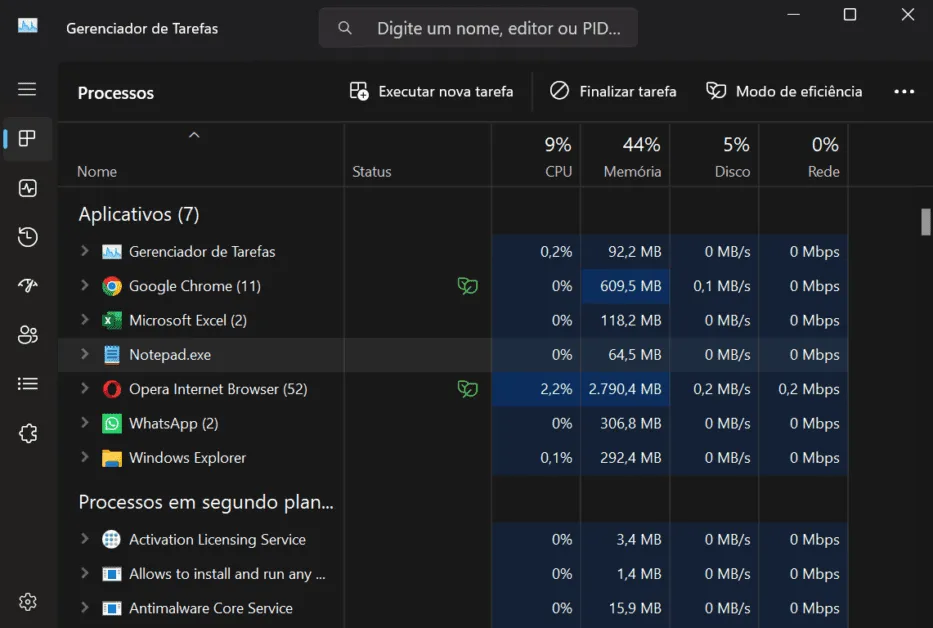Open the ellipsis overflow menu

[904, 91]
